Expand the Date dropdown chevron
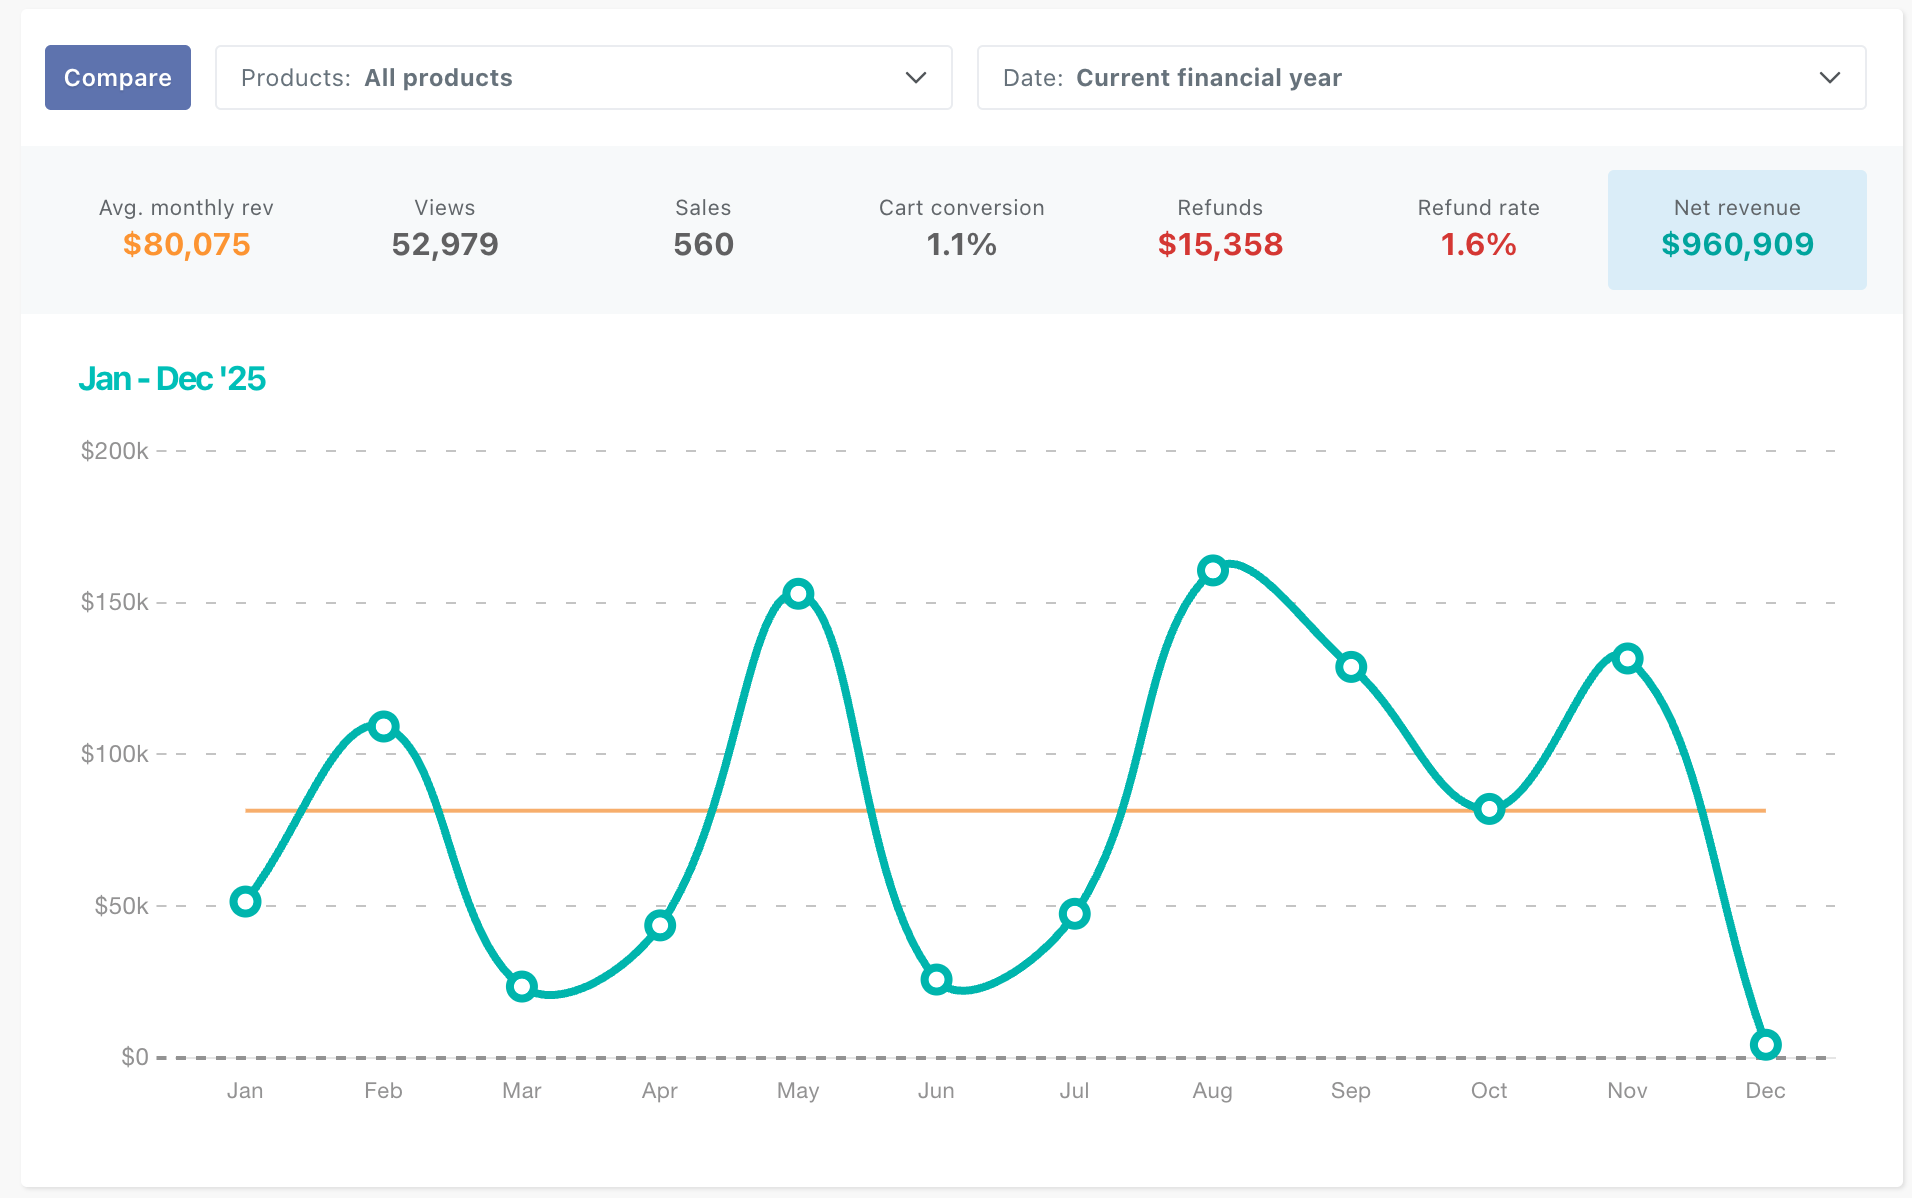This screenshot has width=1912, height=1198. [1829, 77]
